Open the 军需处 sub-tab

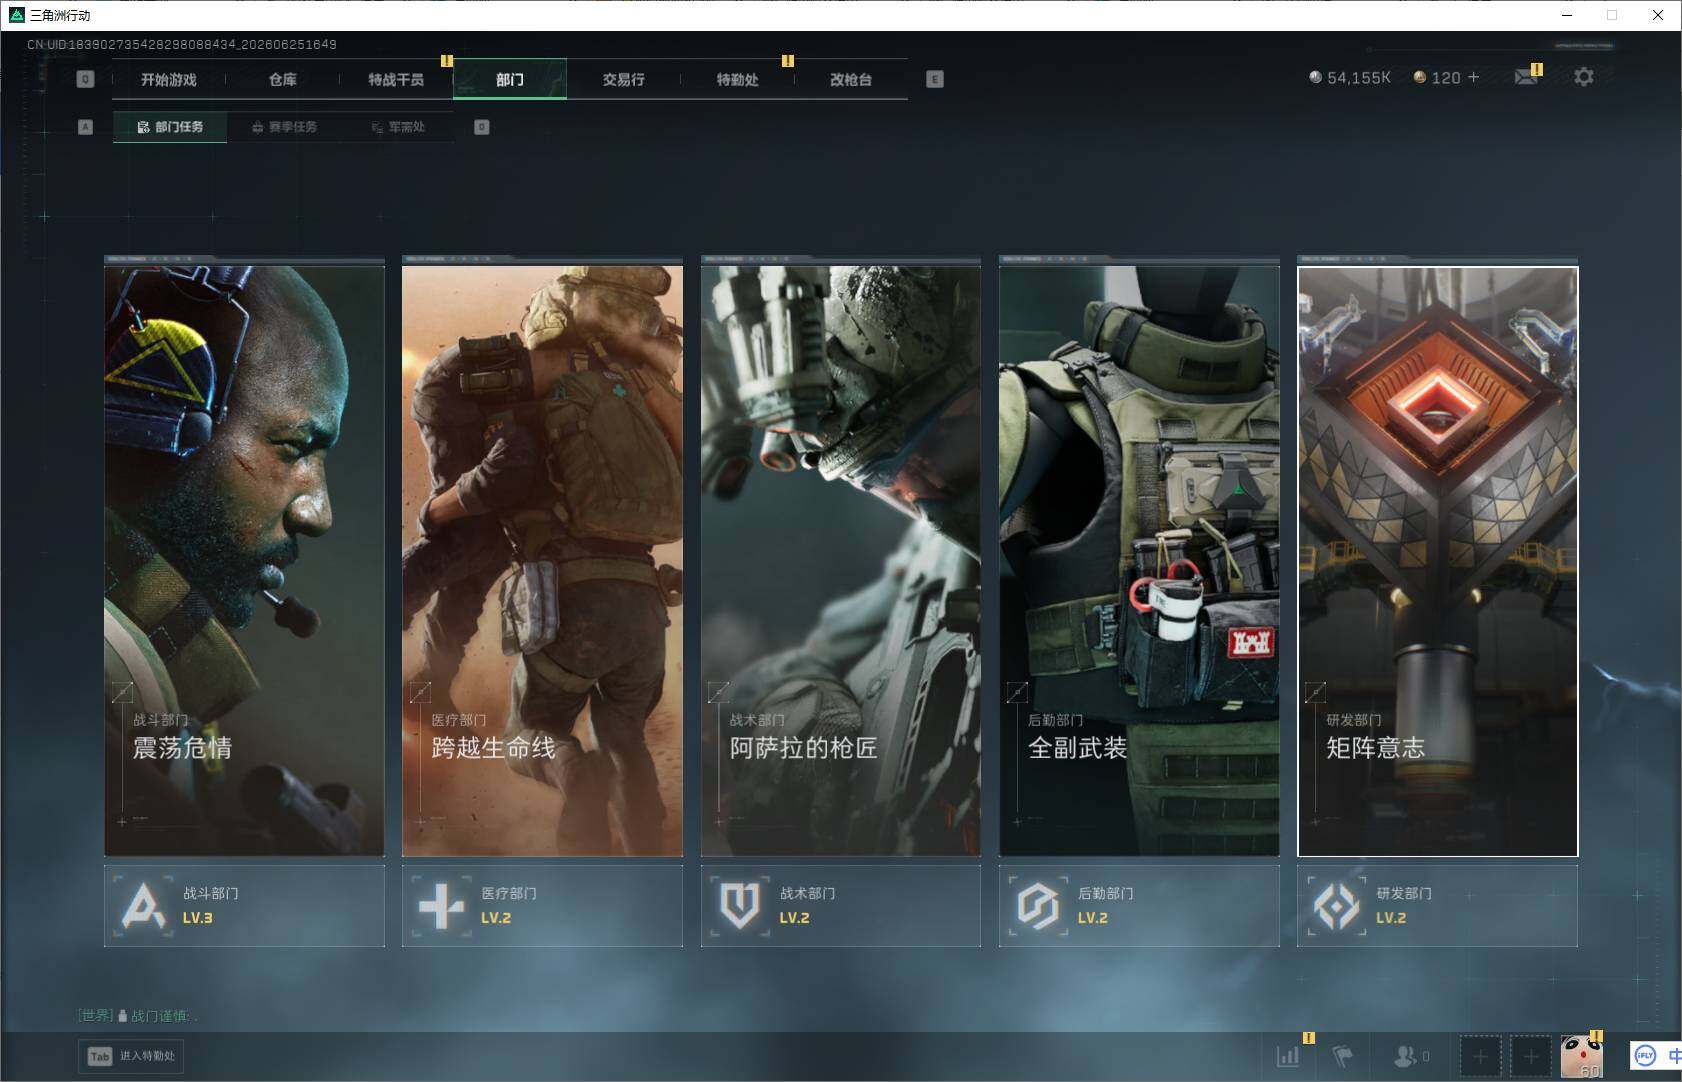pos(398,127)
